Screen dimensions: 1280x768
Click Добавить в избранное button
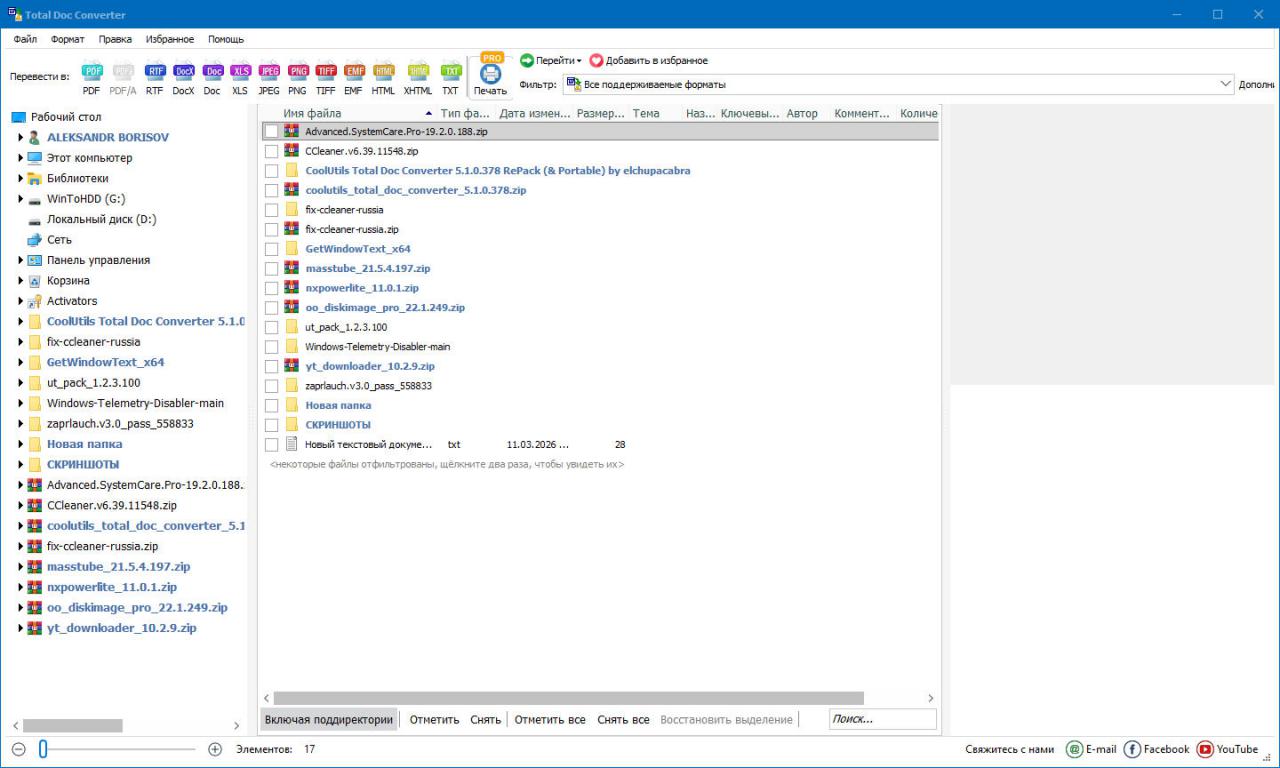coord(648,60)
